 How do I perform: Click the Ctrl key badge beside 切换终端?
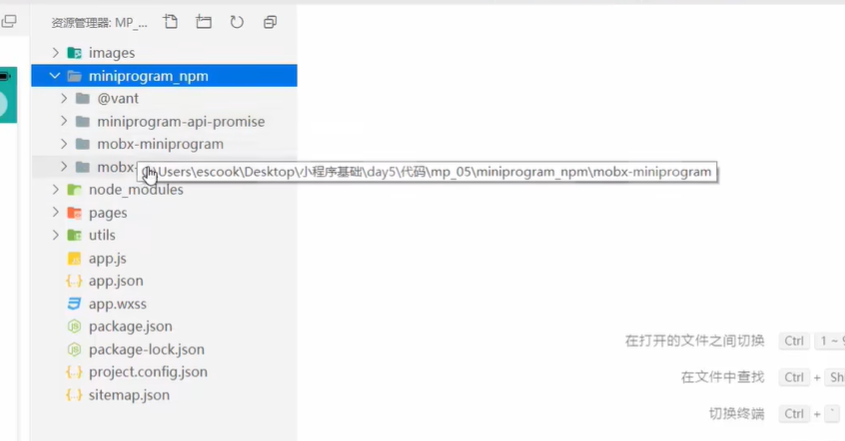(x=794, y=414)
